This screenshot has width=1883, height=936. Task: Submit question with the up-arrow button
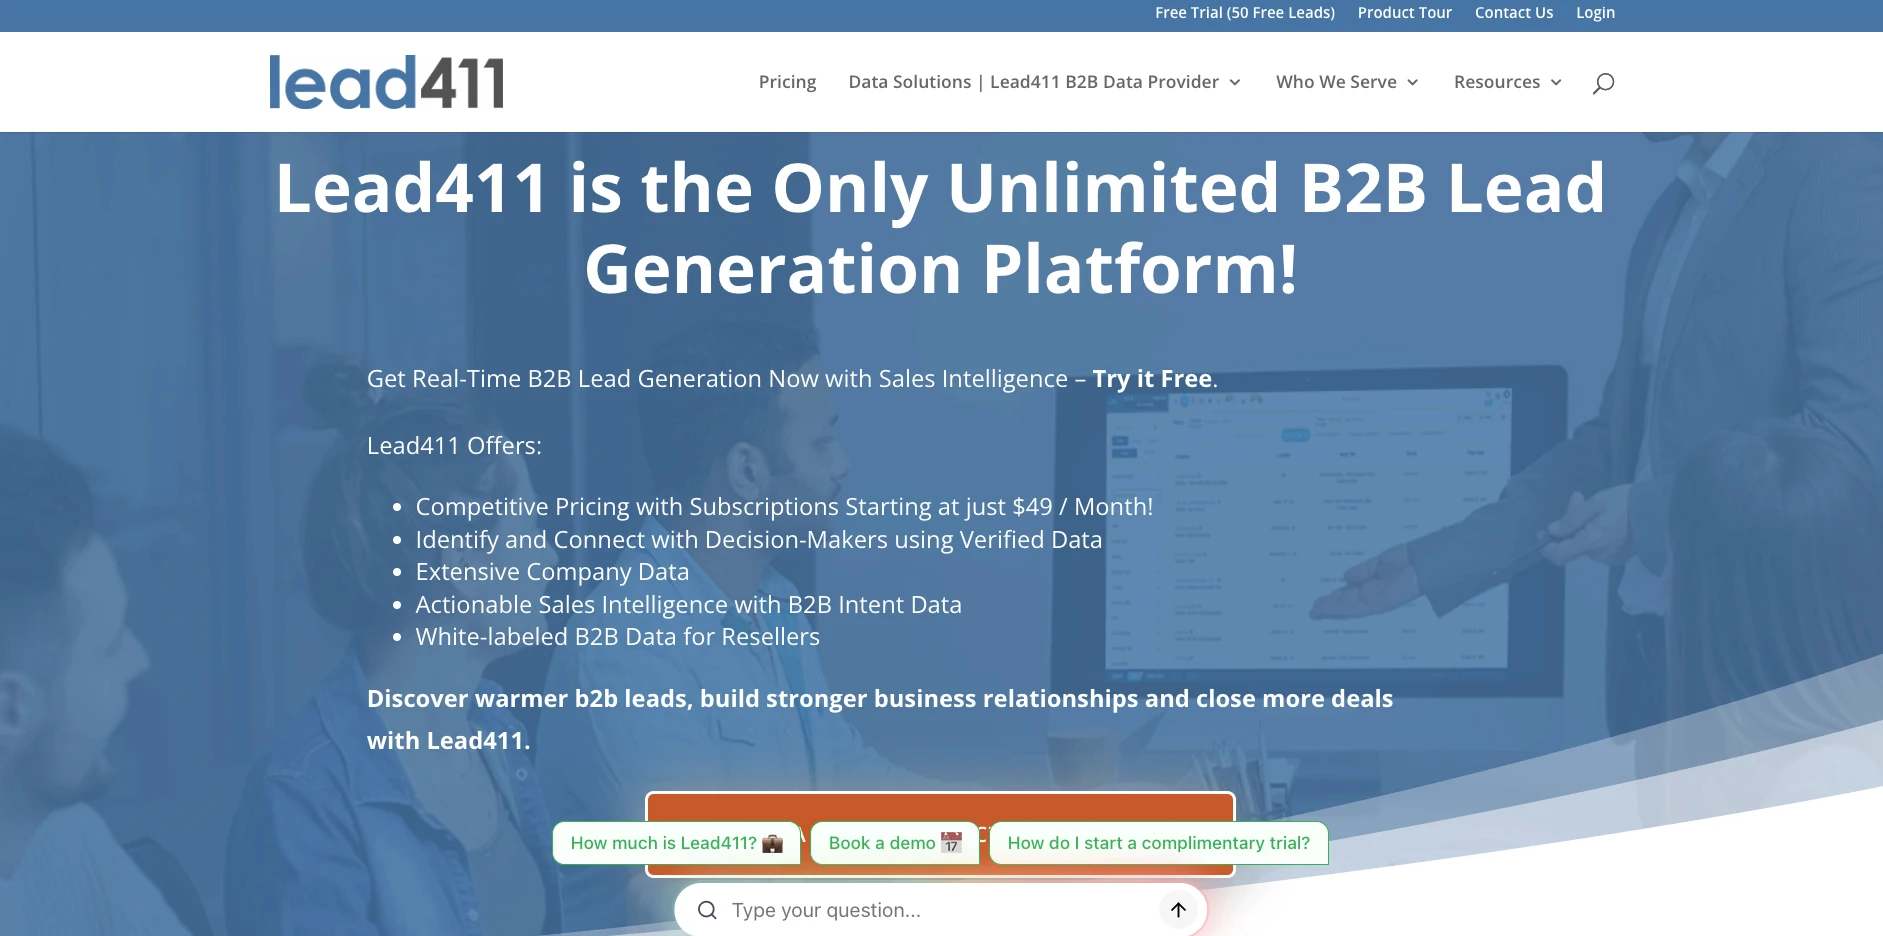pos(1178,910)
